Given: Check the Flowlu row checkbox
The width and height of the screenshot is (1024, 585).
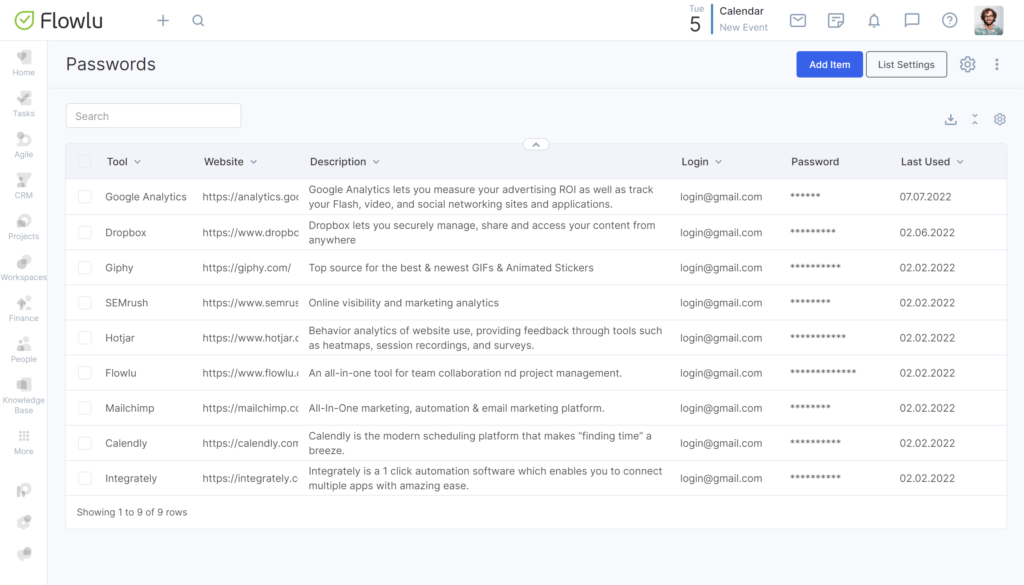Looking at the screenshot, I should [x=85, y=373].
